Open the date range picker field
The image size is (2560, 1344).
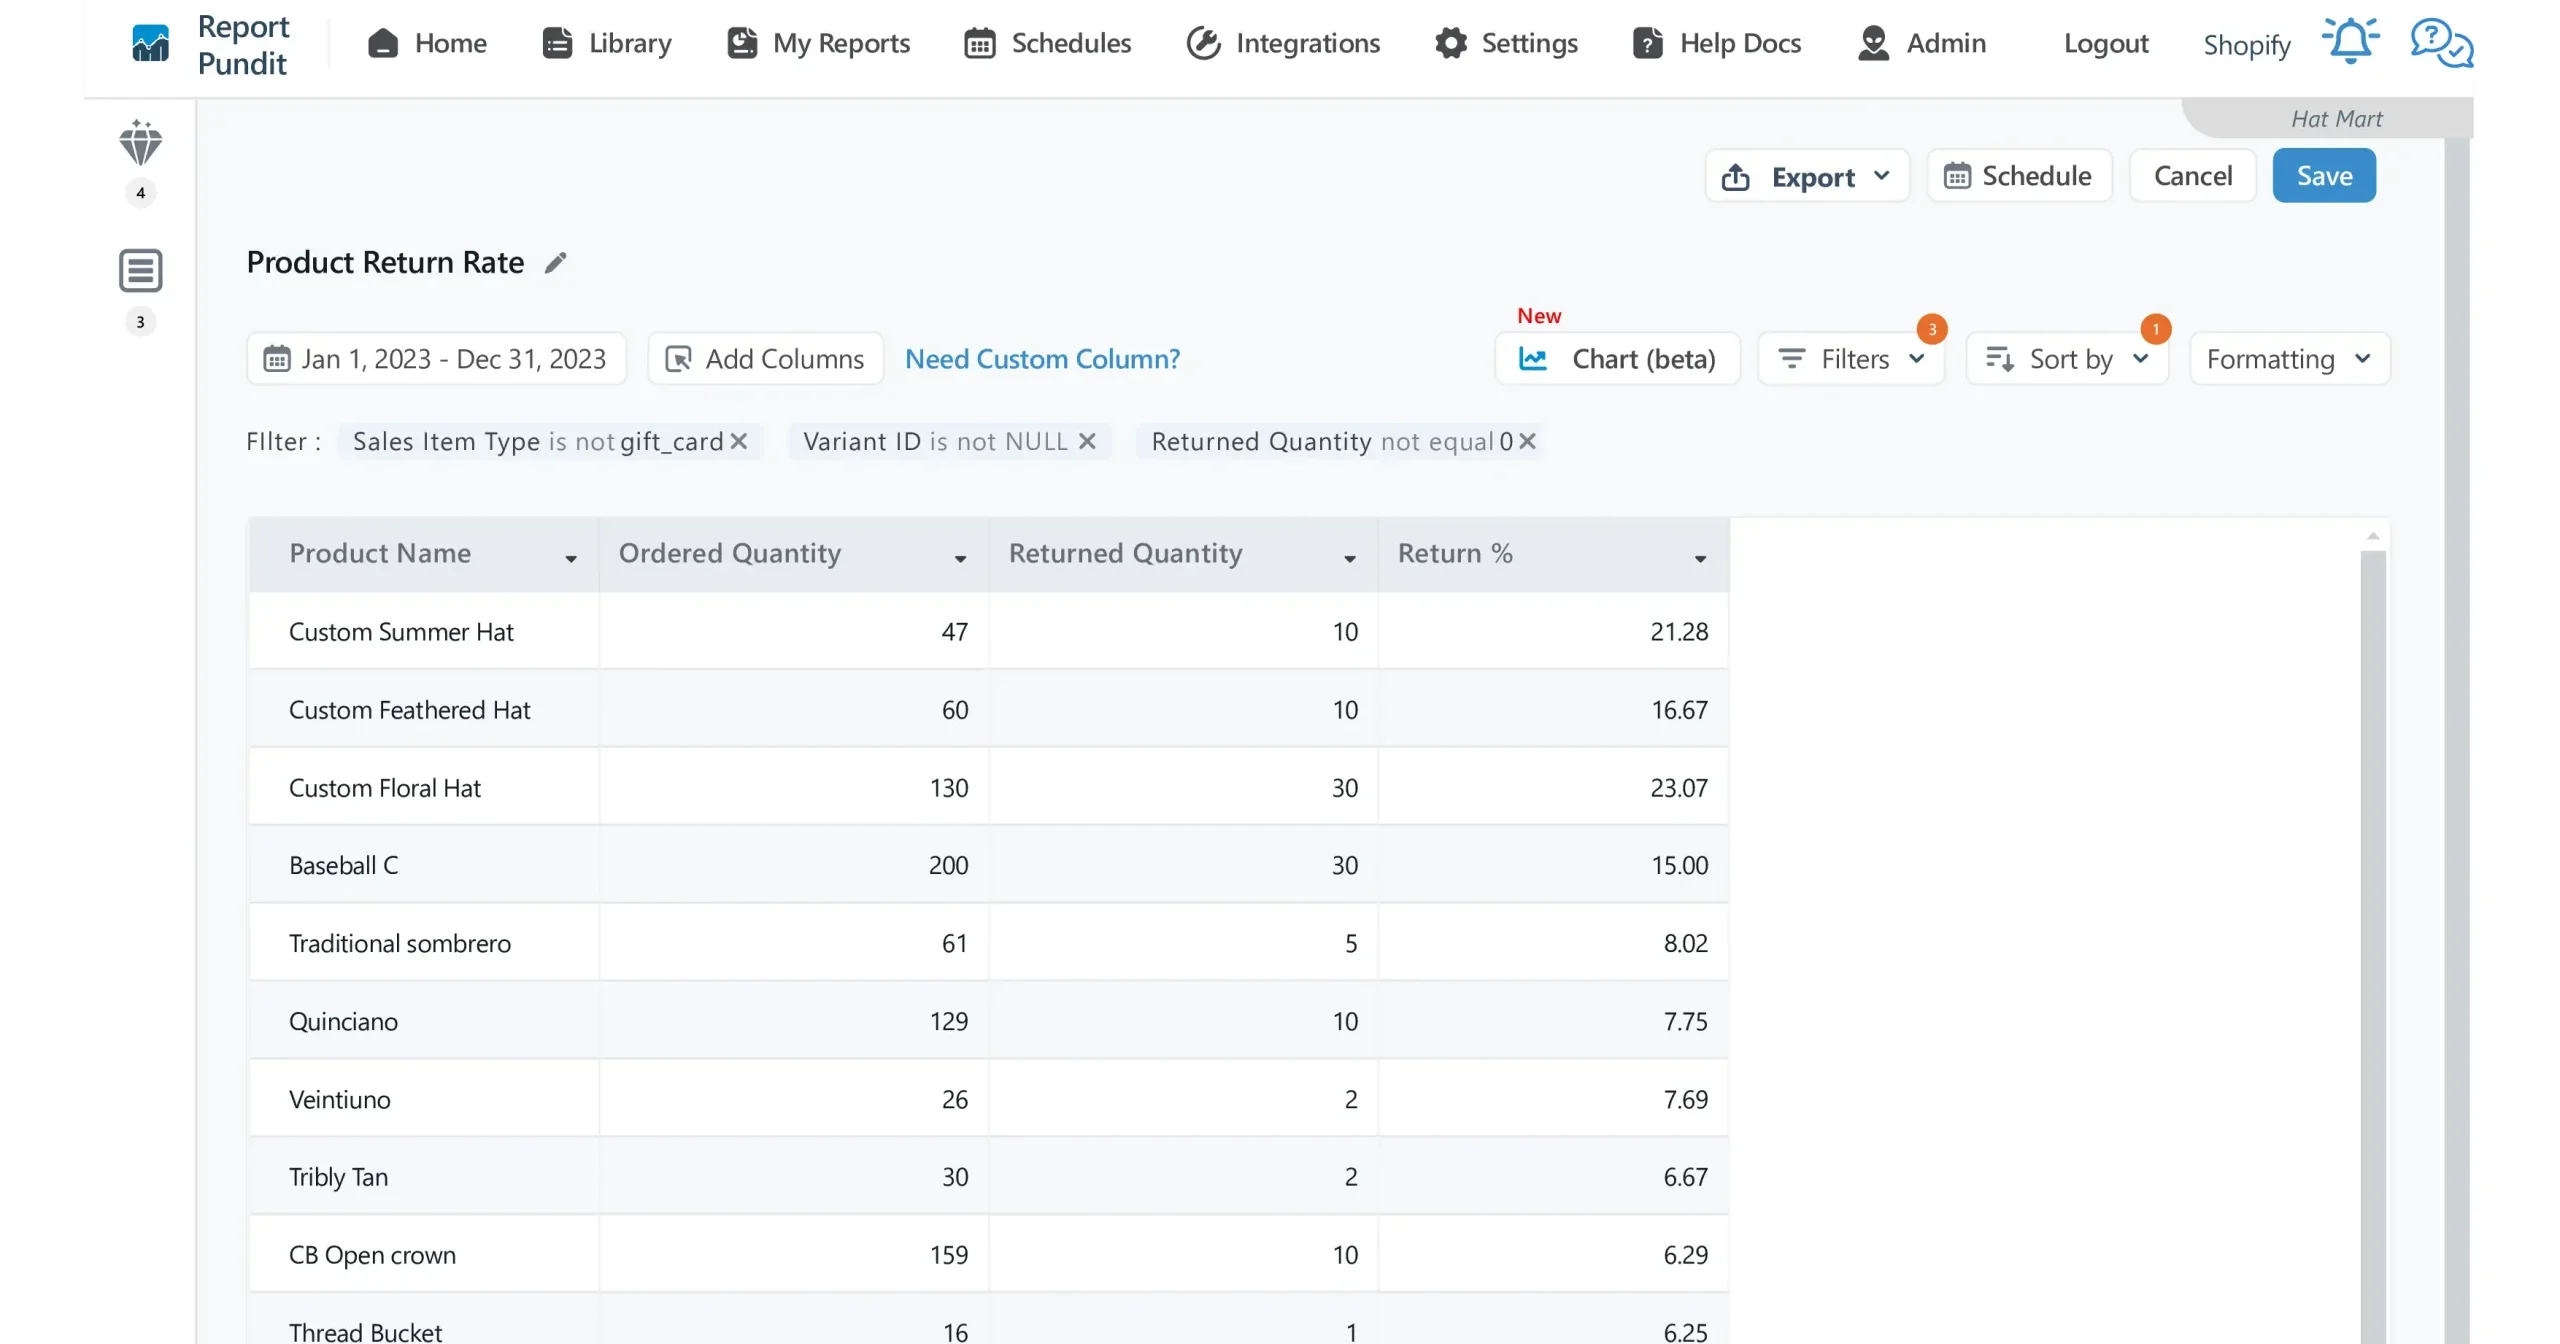point(436,359)
